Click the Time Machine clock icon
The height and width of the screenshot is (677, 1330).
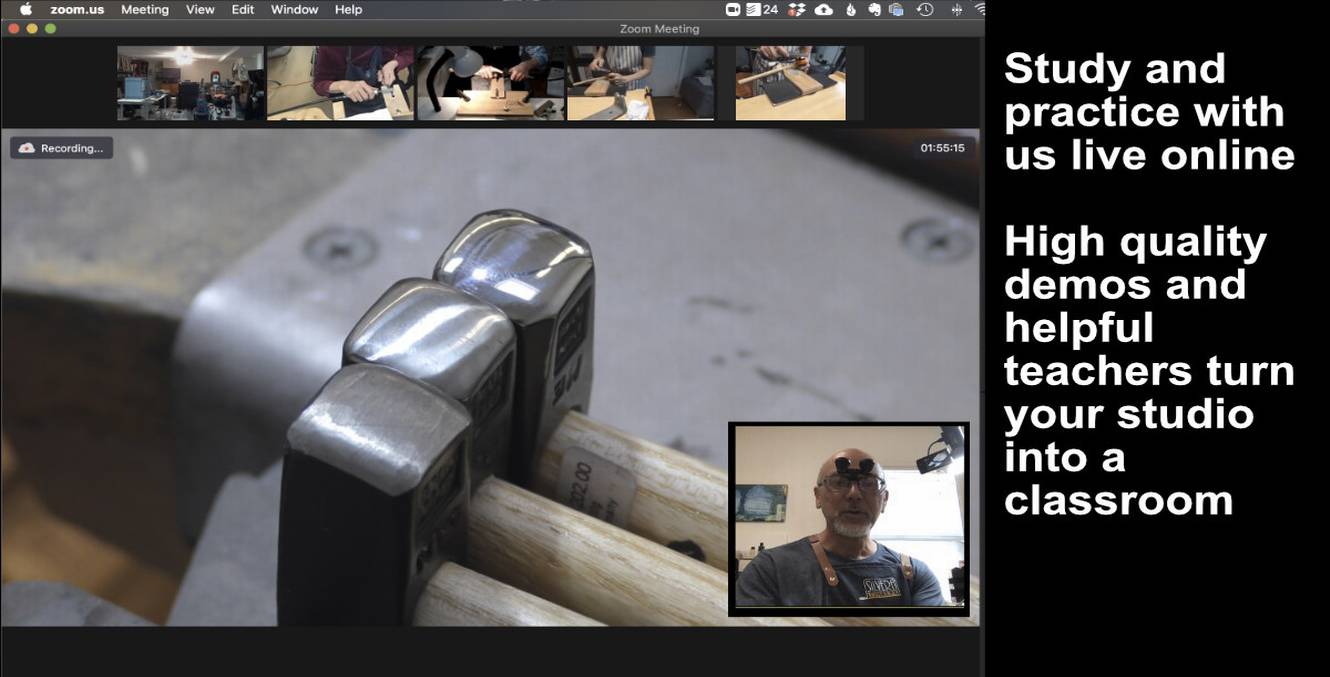coord(925,10)
